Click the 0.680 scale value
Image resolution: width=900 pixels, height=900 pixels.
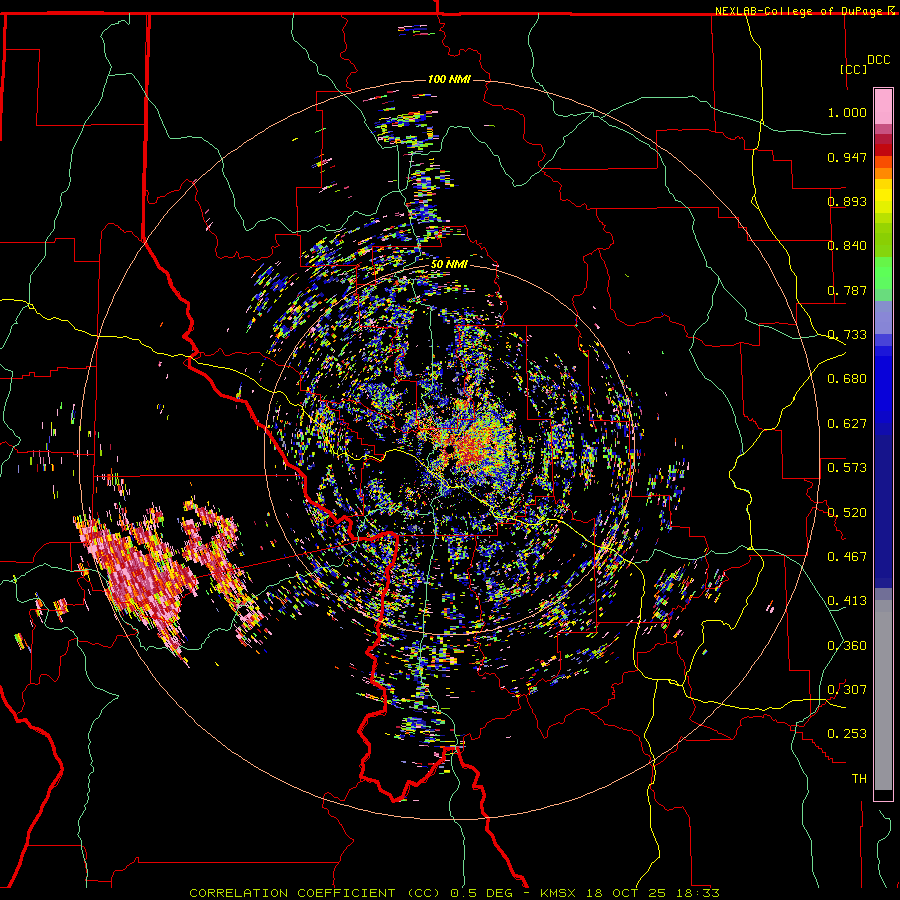[x=847, y=379]
